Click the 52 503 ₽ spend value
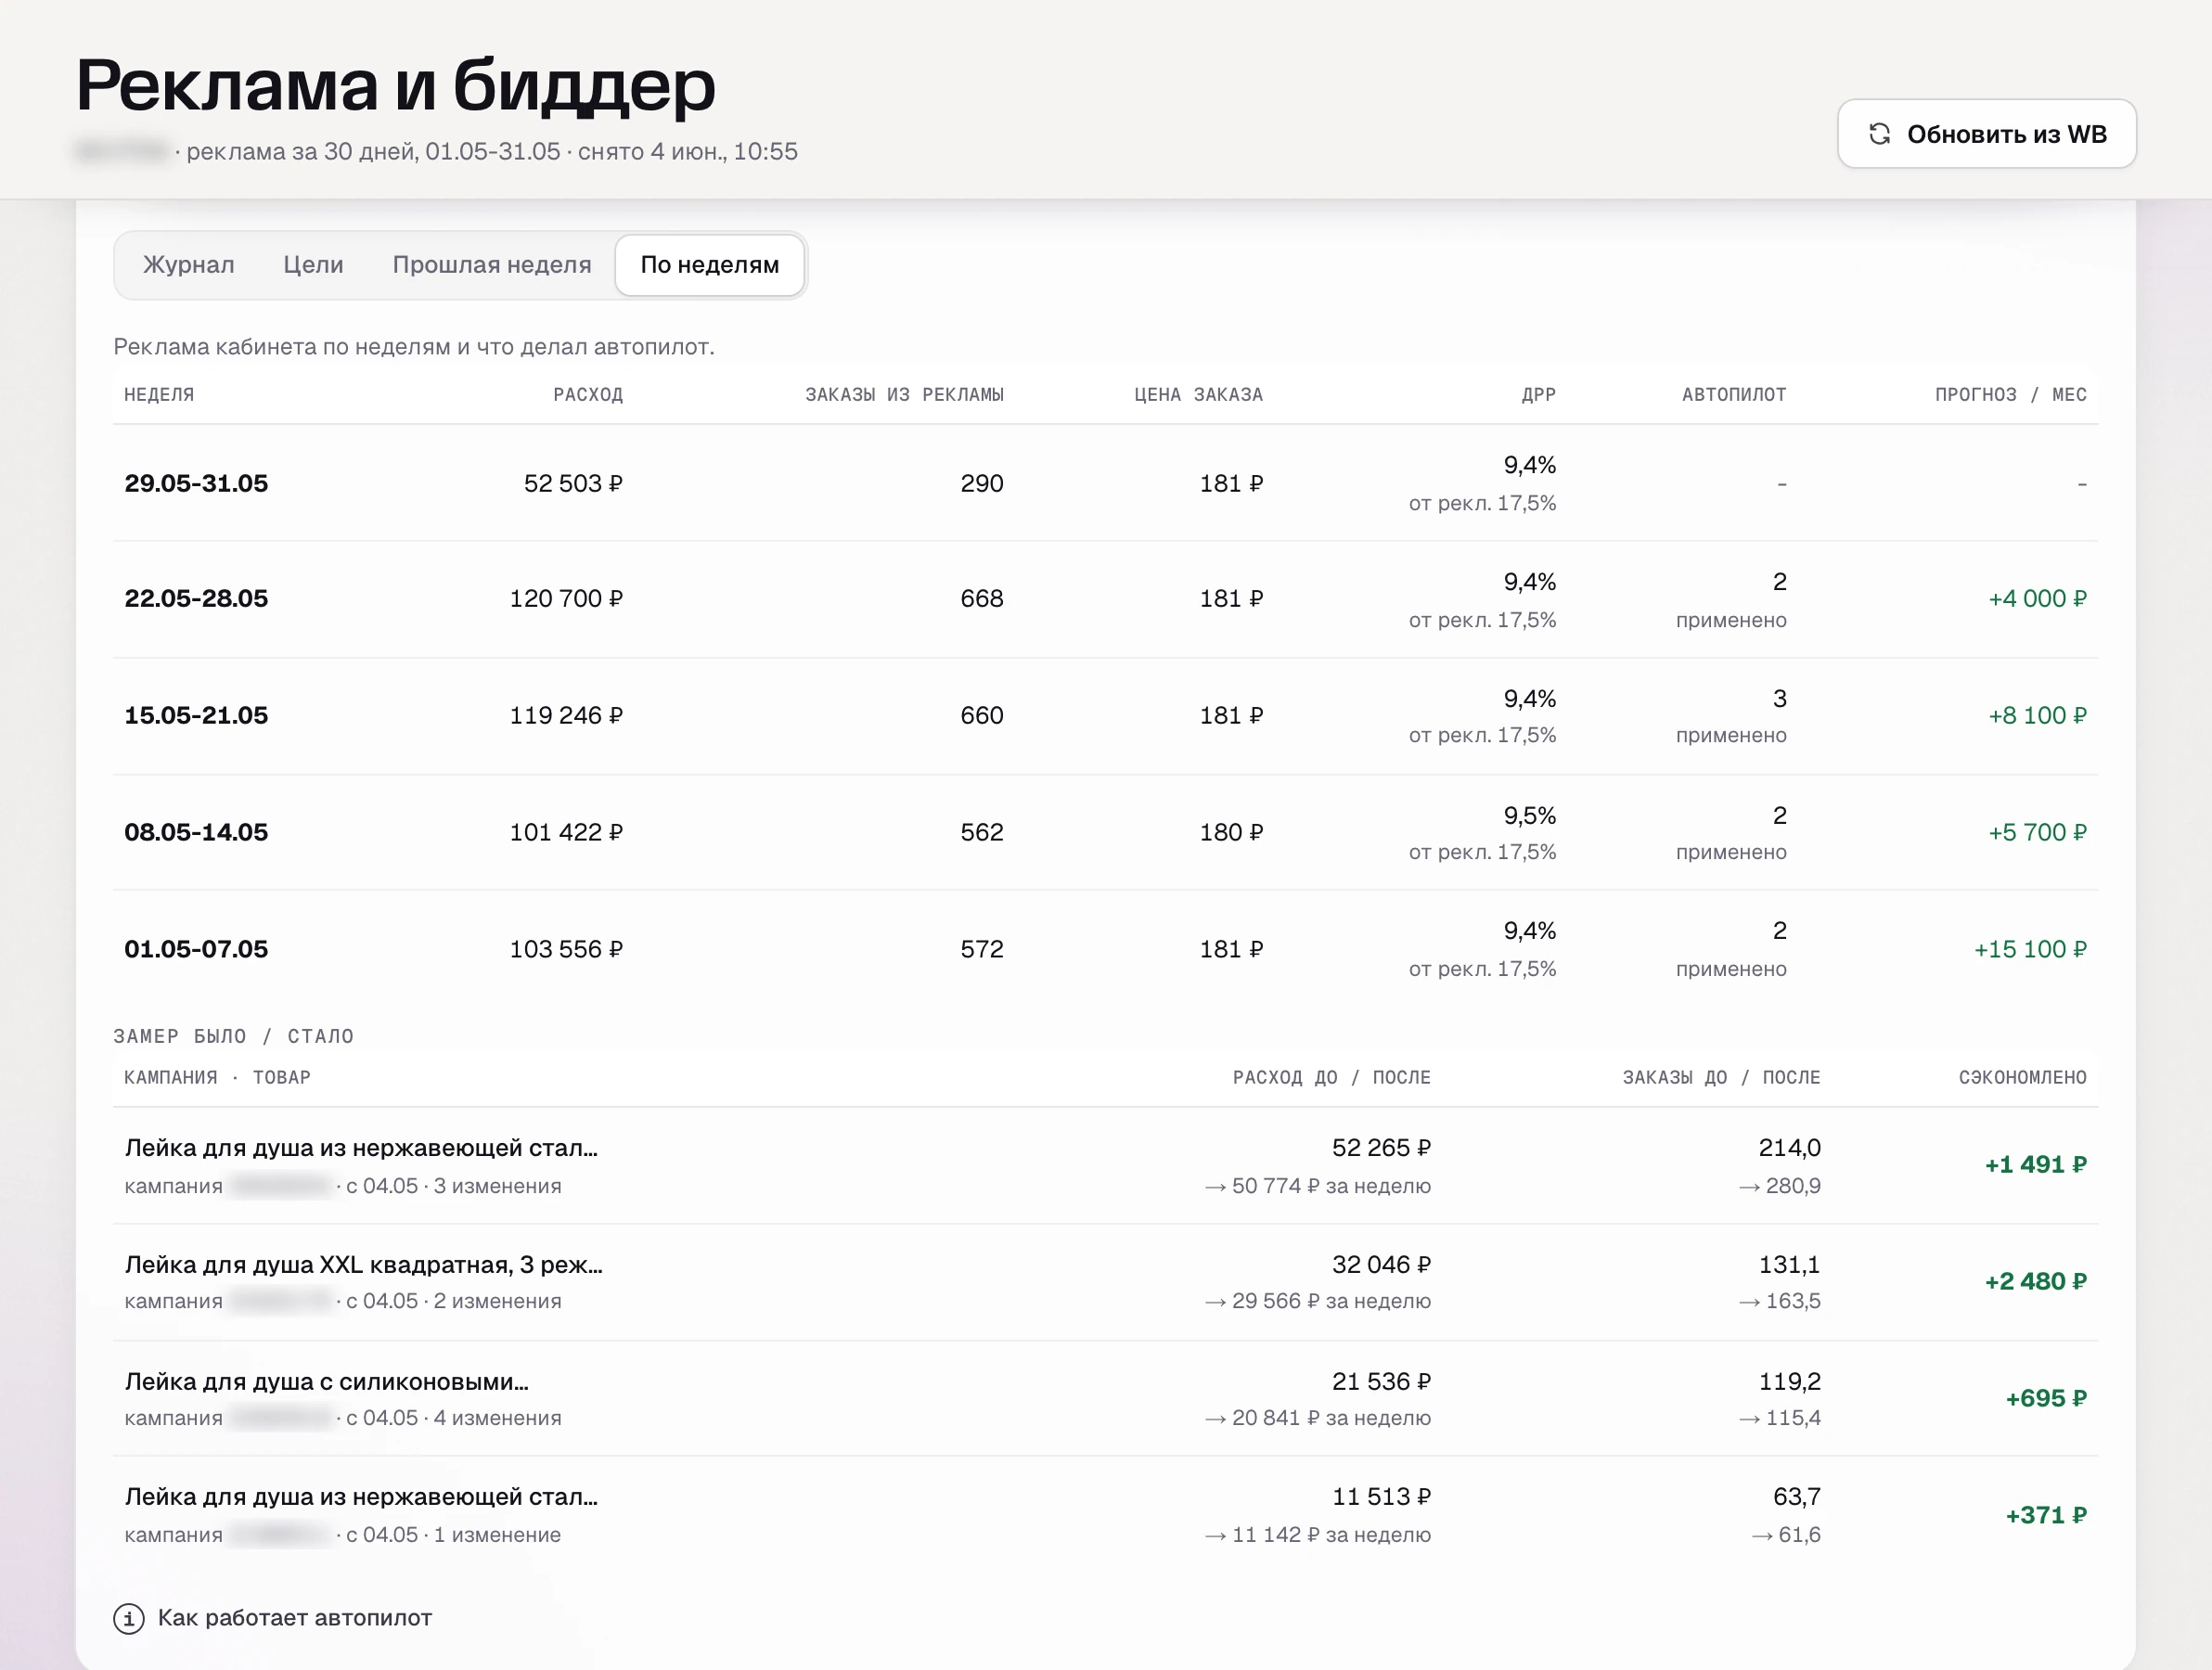 coord(573,484)
